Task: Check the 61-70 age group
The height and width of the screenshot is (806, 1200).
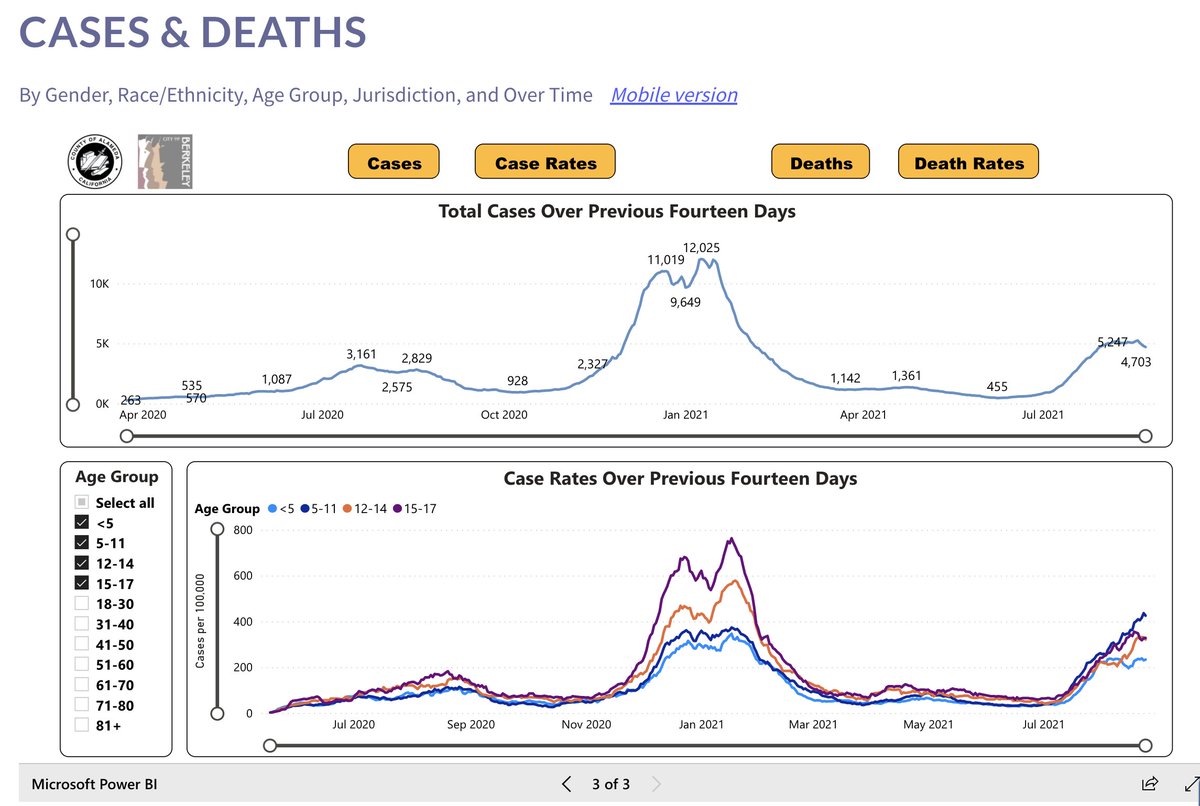Action: tap(81, 685)
